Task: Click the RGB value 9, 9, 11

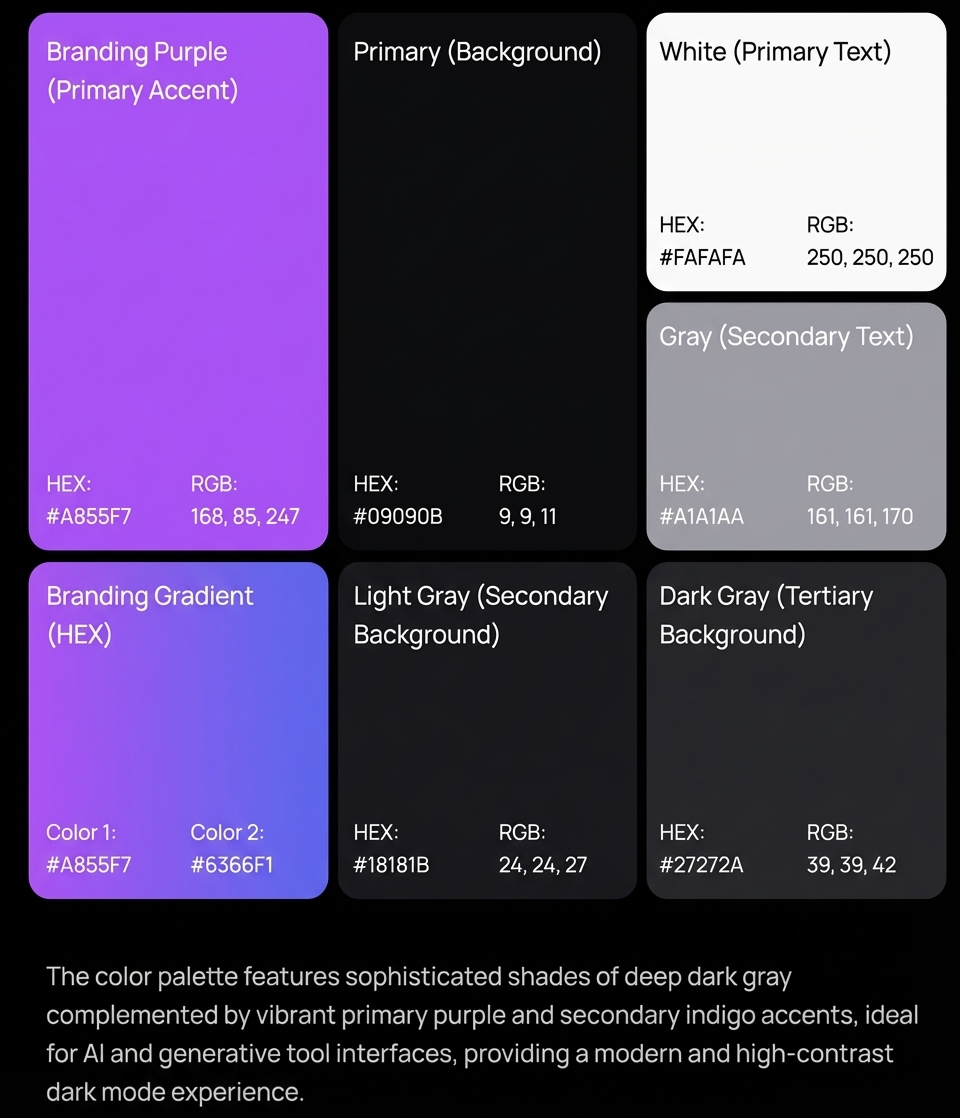Action: click(527, 516)
